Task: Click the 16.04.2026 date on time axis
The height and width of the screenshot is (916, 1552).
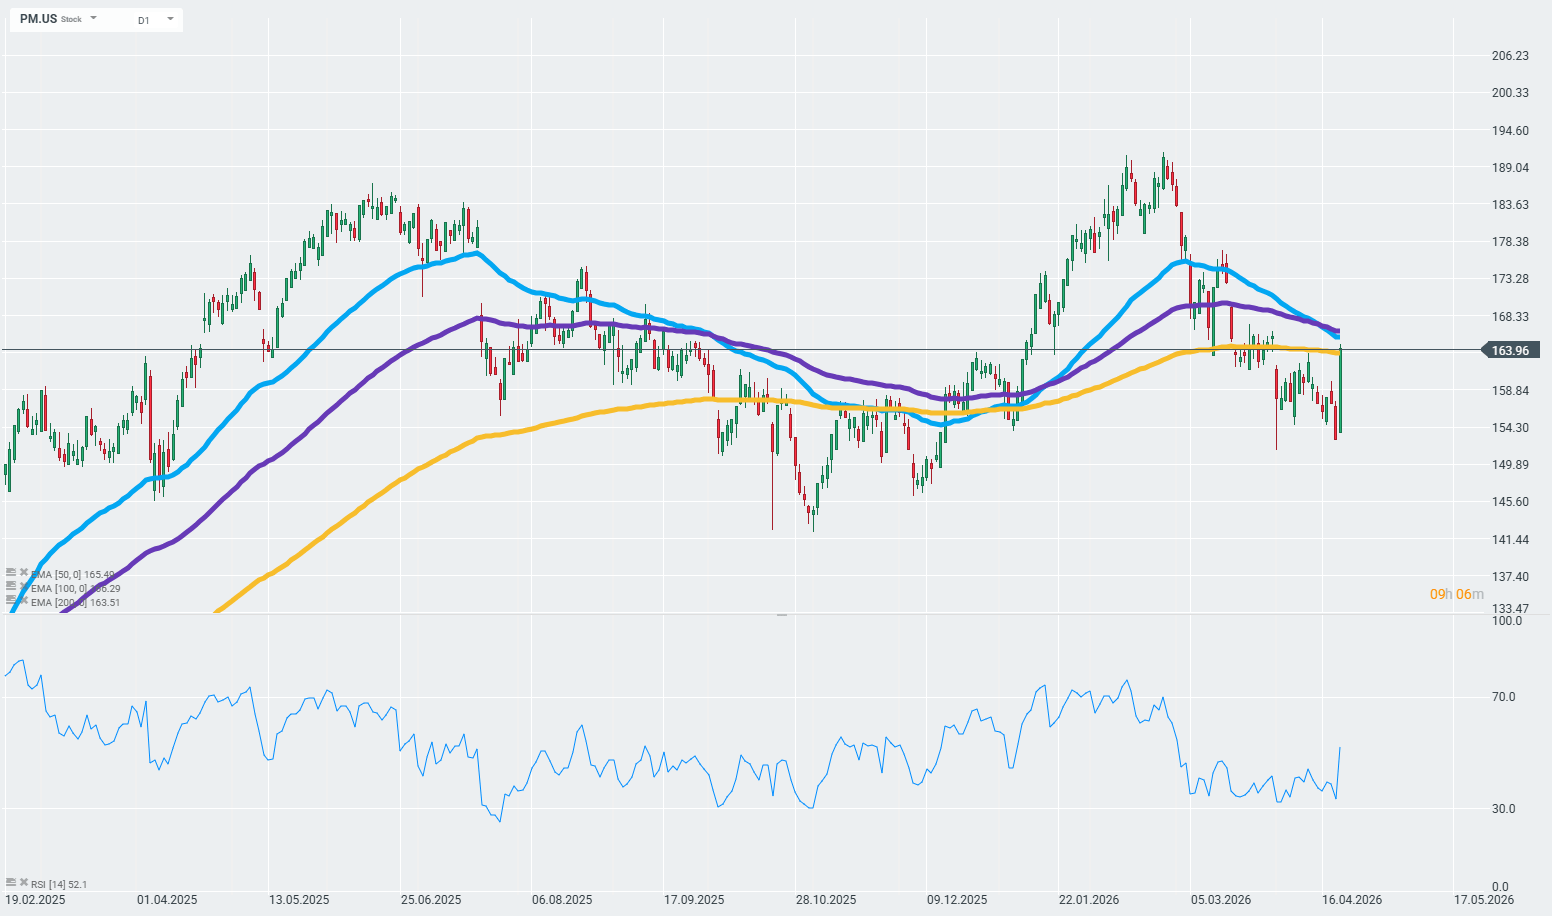Action: (x=1351, y=900)
